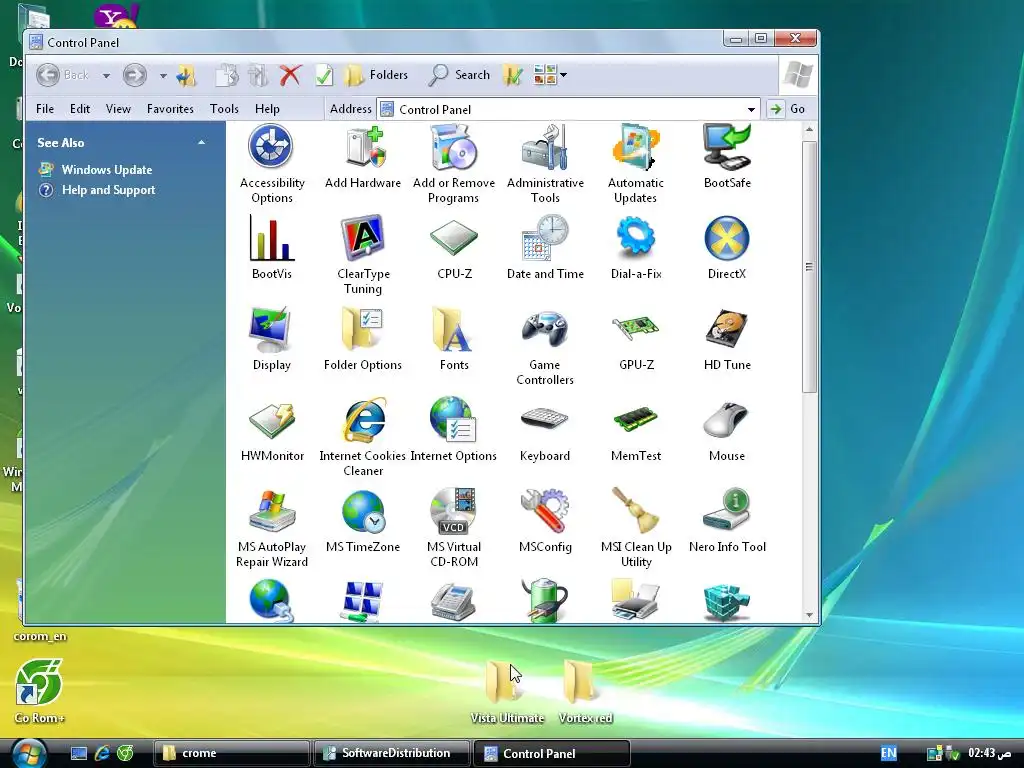Open Folder Options
1024x768 pixels.
coord(363,338)
